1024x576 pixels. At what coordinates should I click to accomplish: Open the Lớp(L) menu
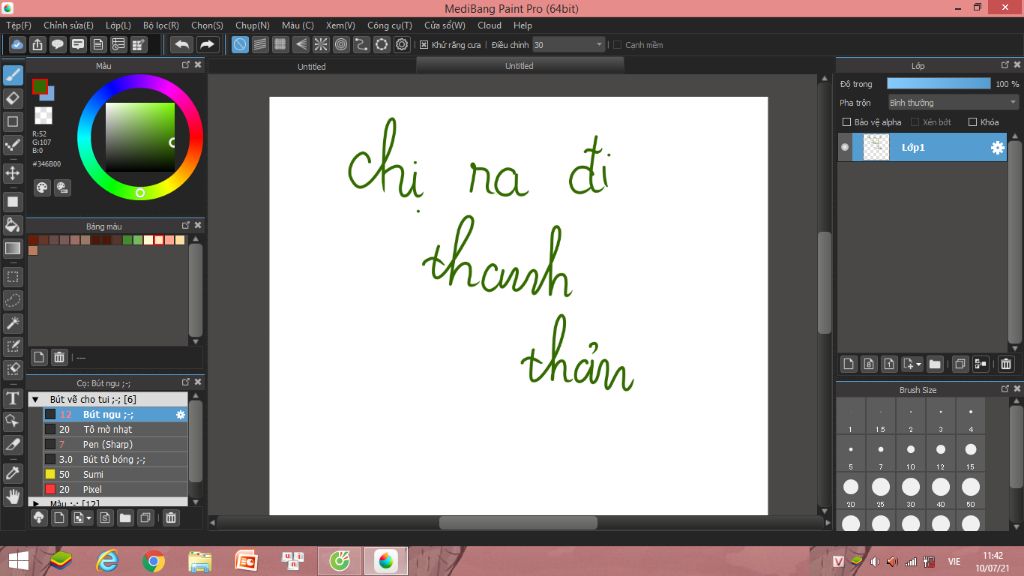(118, 25)
